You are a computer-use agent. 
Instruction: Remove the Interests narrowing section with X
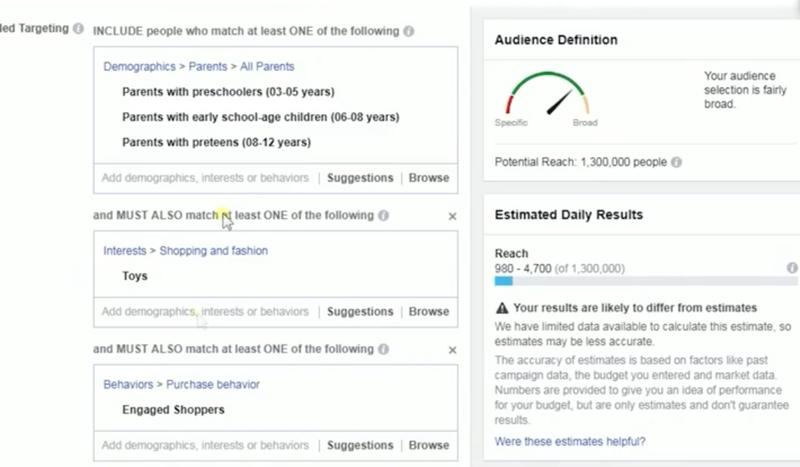pos(452,216)
